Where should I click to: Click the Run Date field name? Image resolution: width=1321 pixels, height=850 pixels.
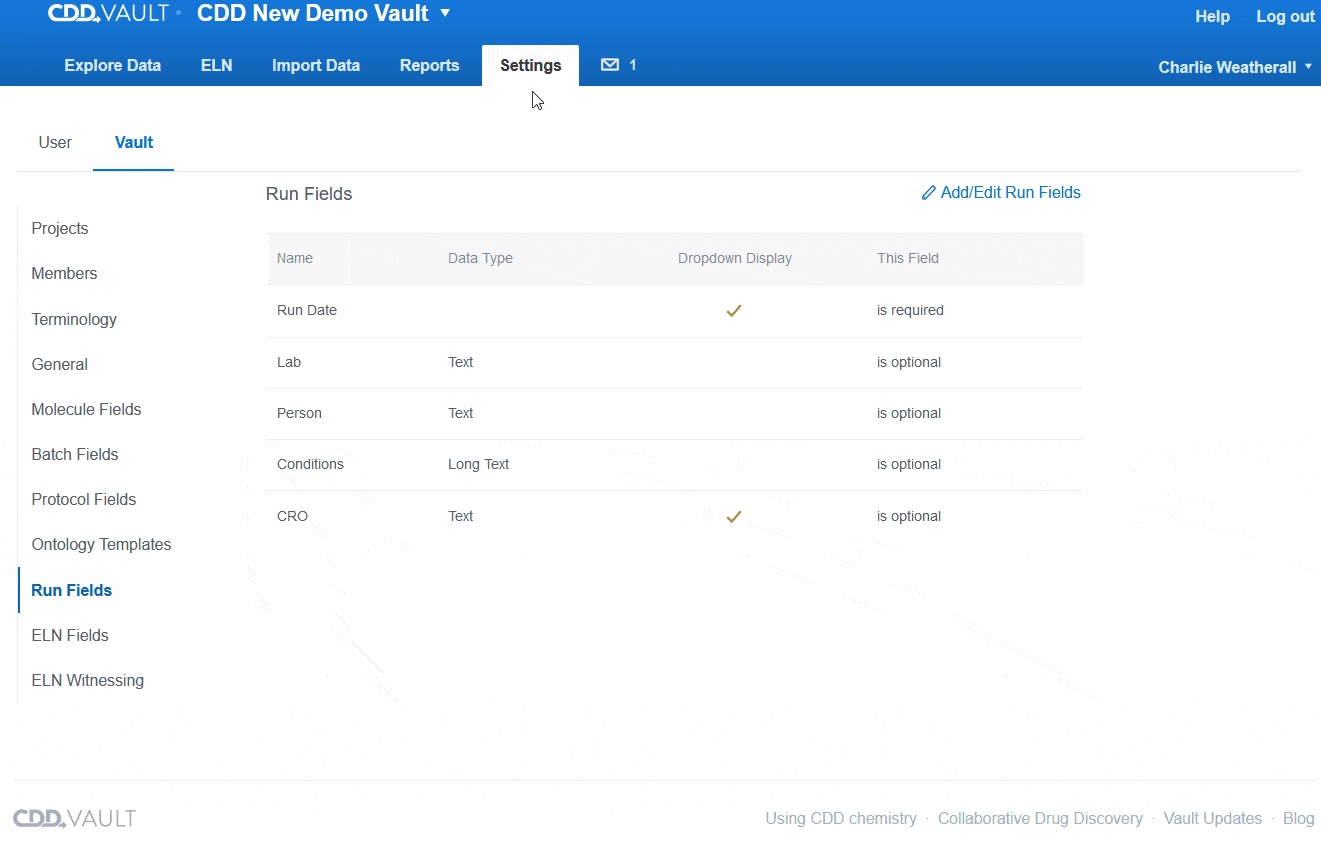pyautogui.click(x=307, y=310)
